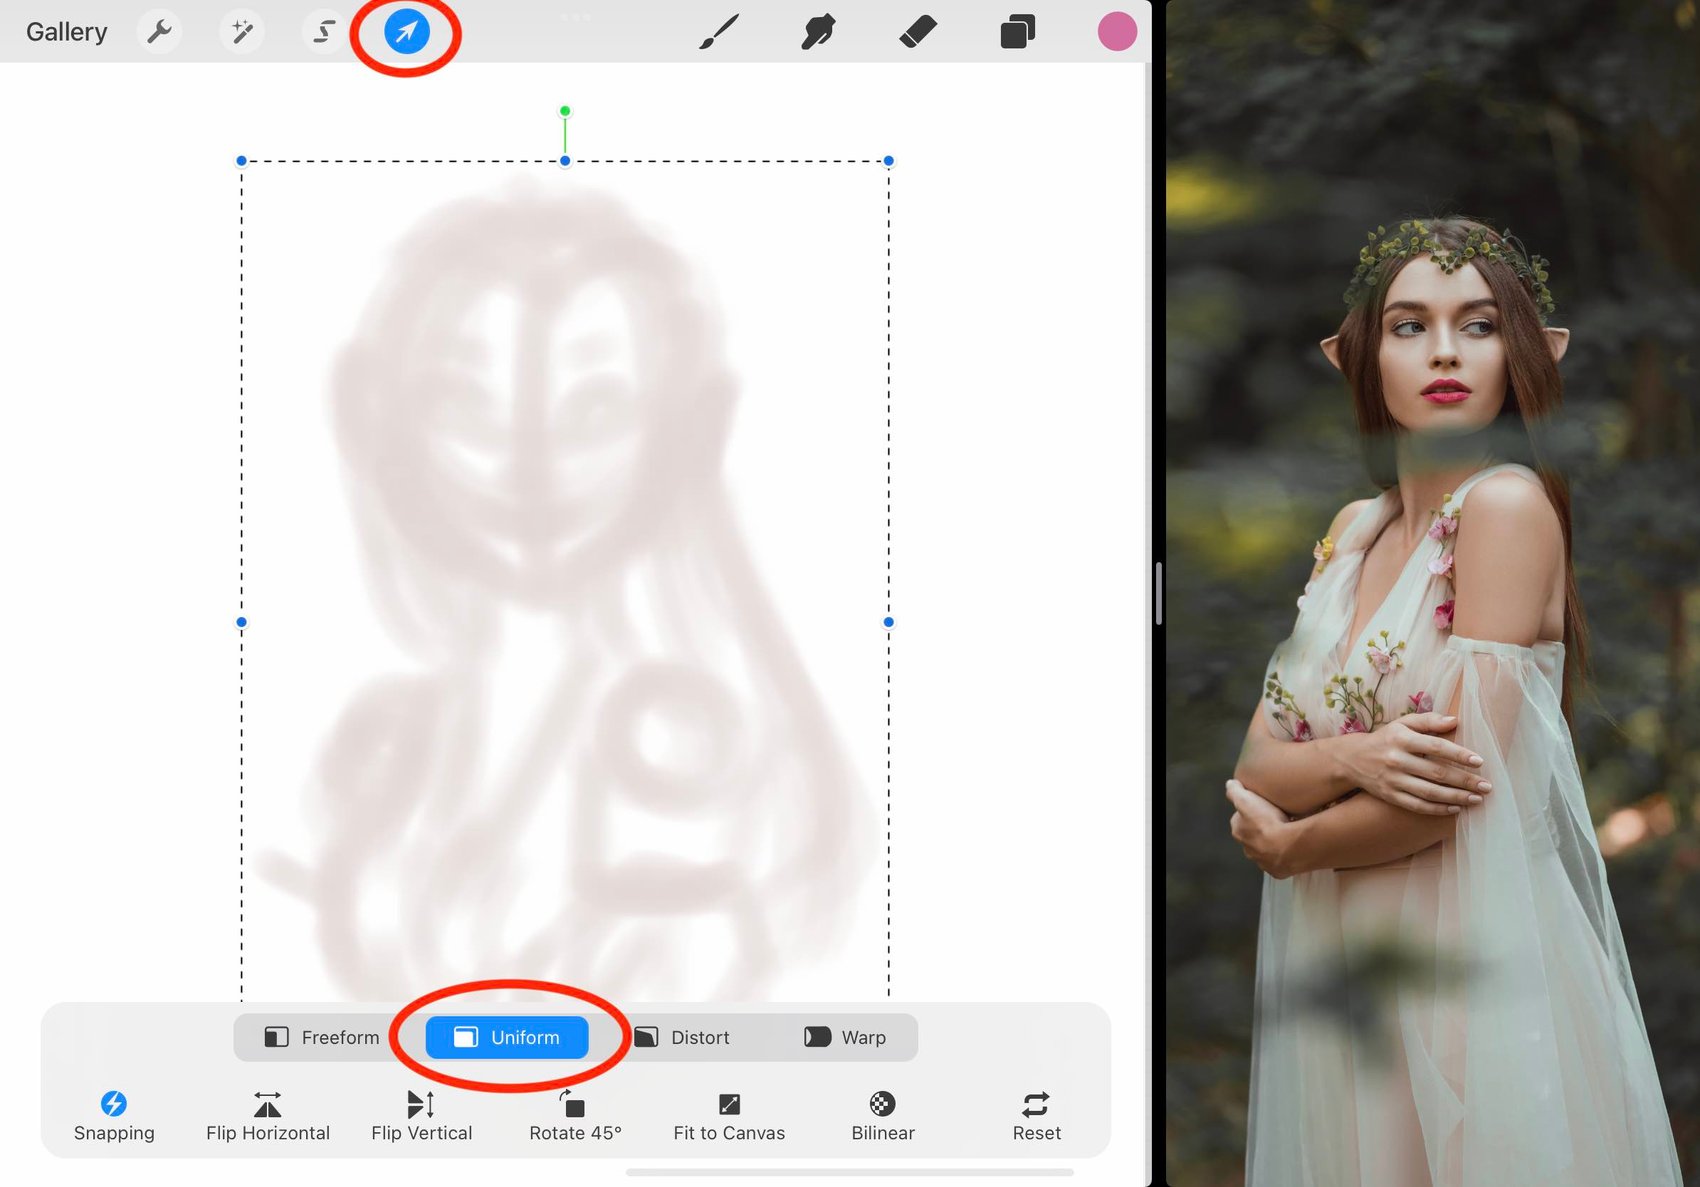
Task: Click the top-right transform corner handle
Action: (x=889, y=161)
